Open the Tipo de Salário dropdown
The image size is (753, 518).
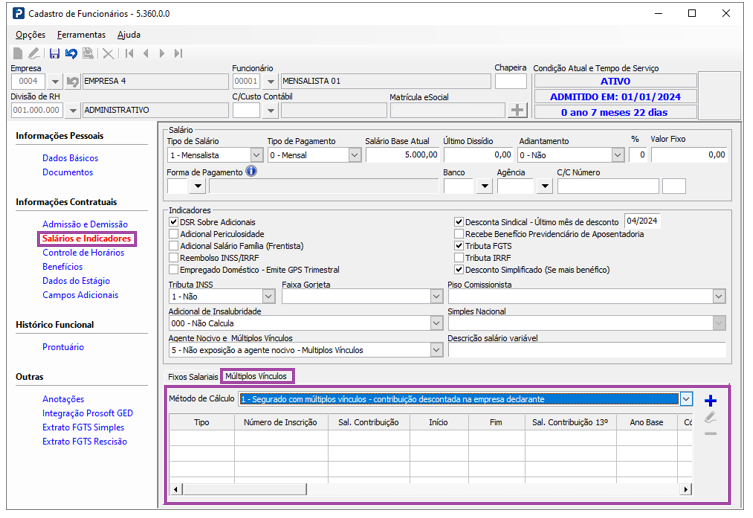click(256, 155)
